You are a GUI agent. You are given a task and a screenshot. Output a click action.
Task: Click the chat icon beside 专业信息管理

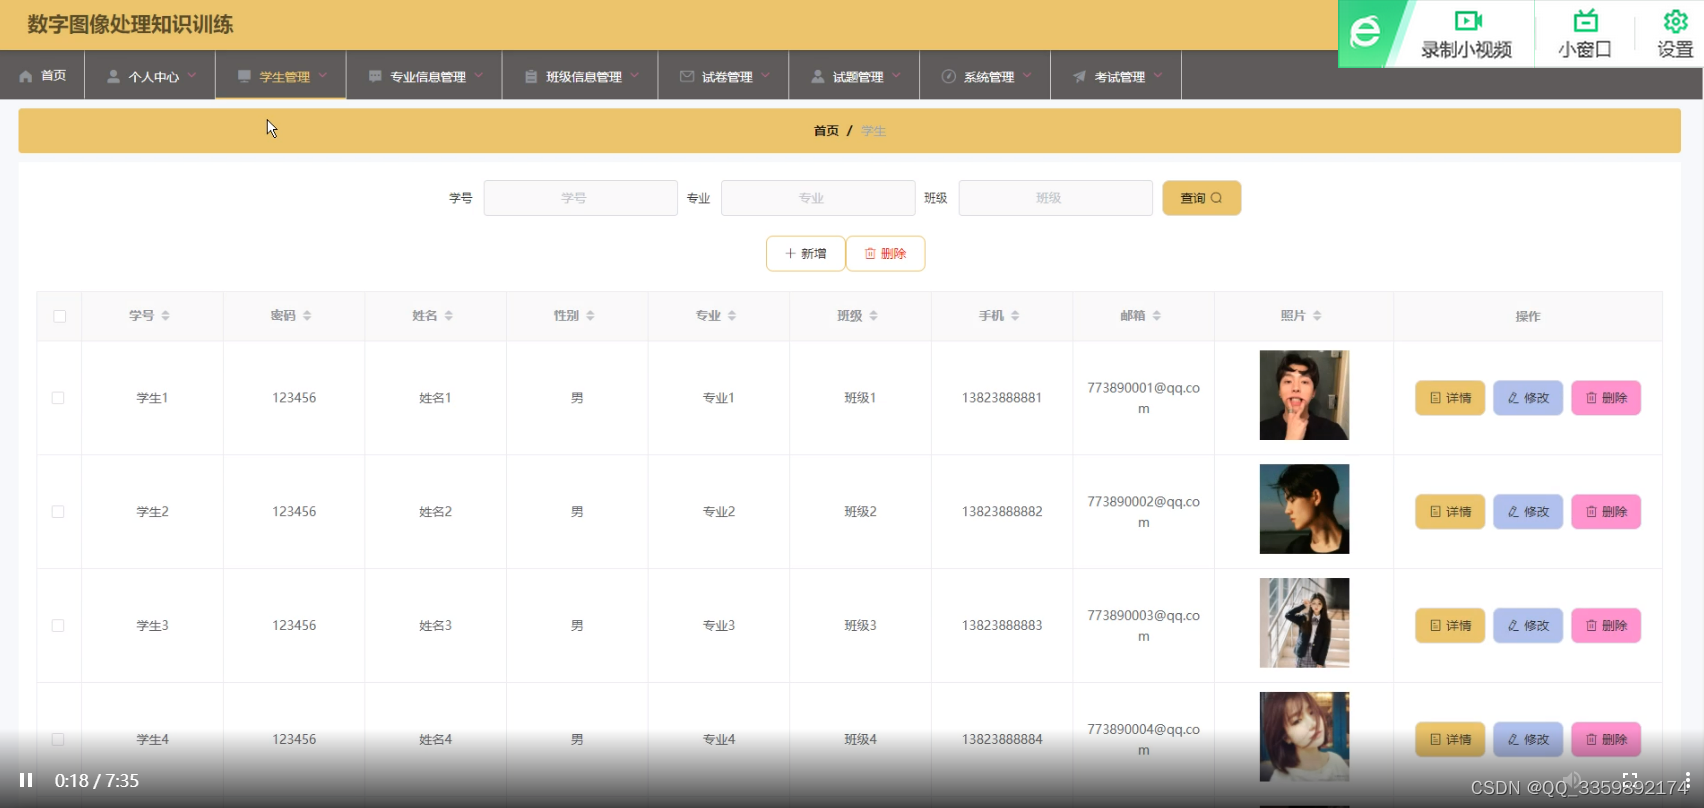click(x=375, y=76)
